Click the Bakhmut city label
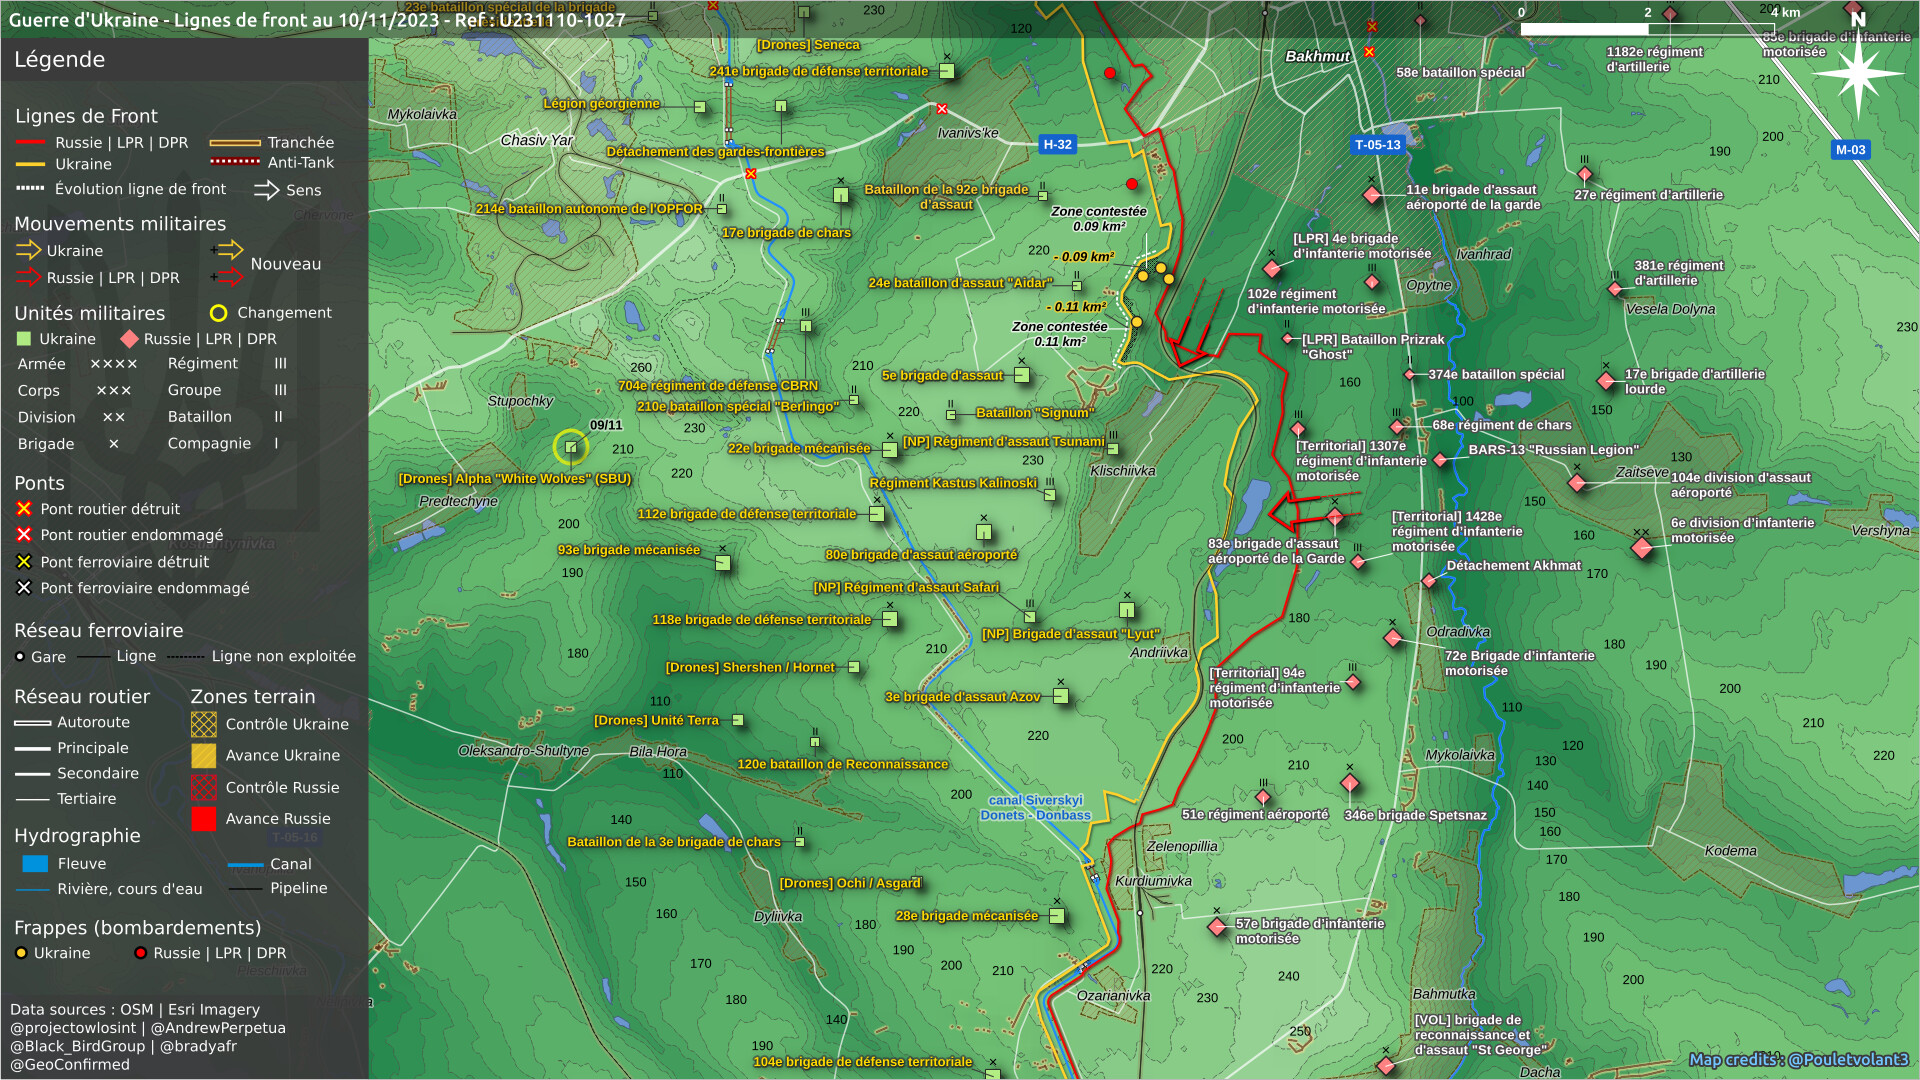This screenshot has width=1920, height=1080. pyautogui.click(x=1317, y=57)
